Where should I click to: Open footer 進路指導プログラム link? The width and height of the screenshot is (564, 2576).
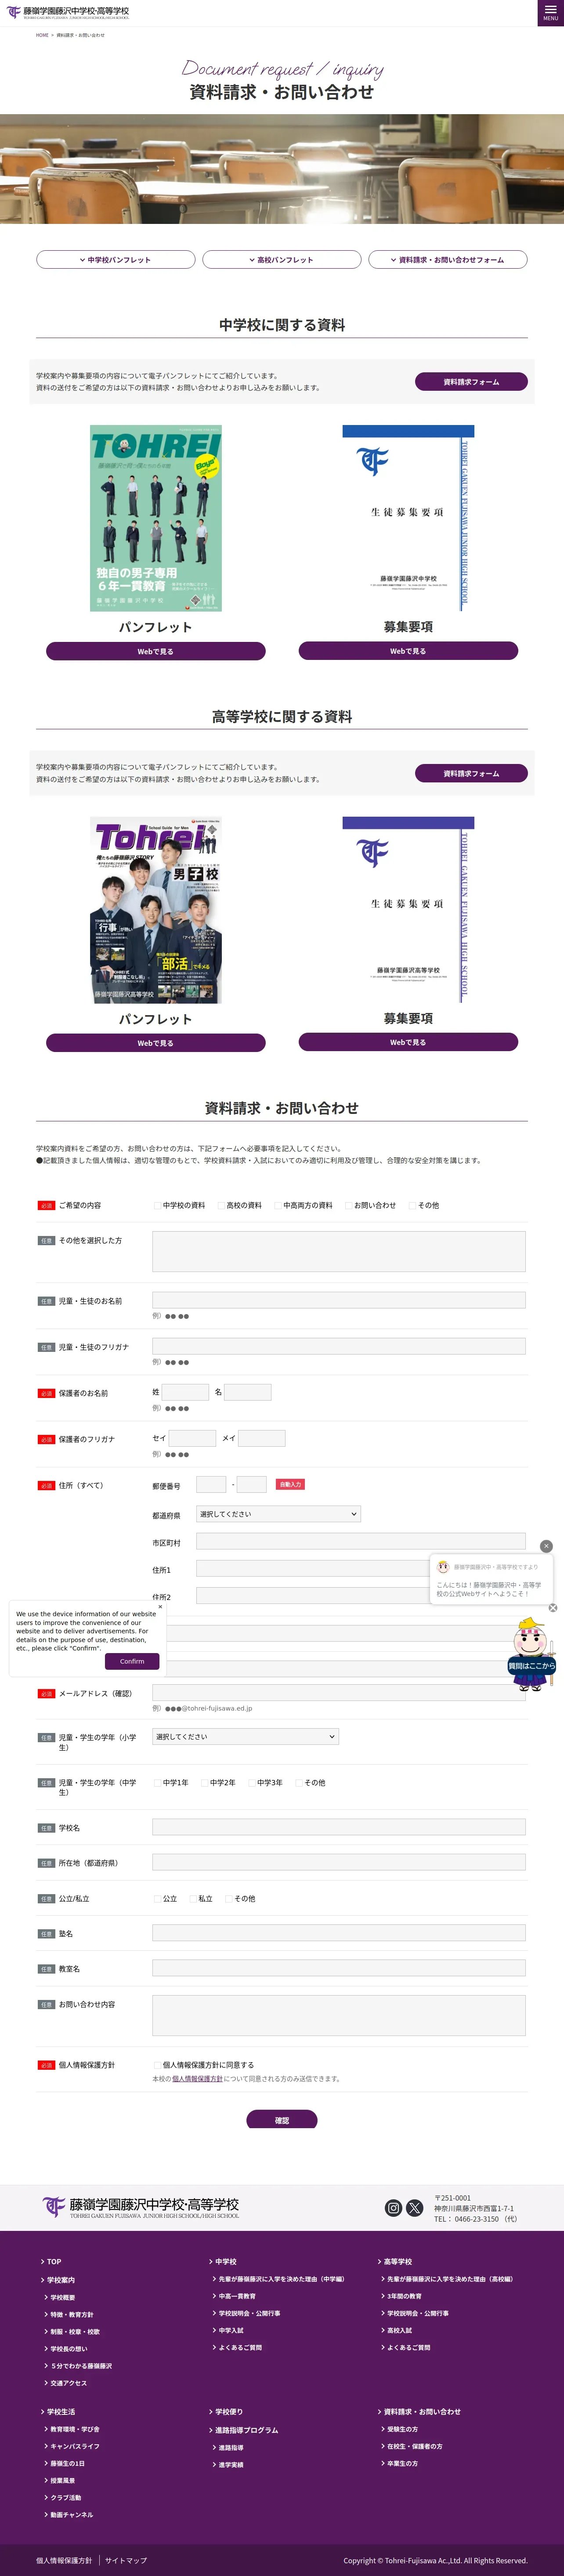[246, 2430]
